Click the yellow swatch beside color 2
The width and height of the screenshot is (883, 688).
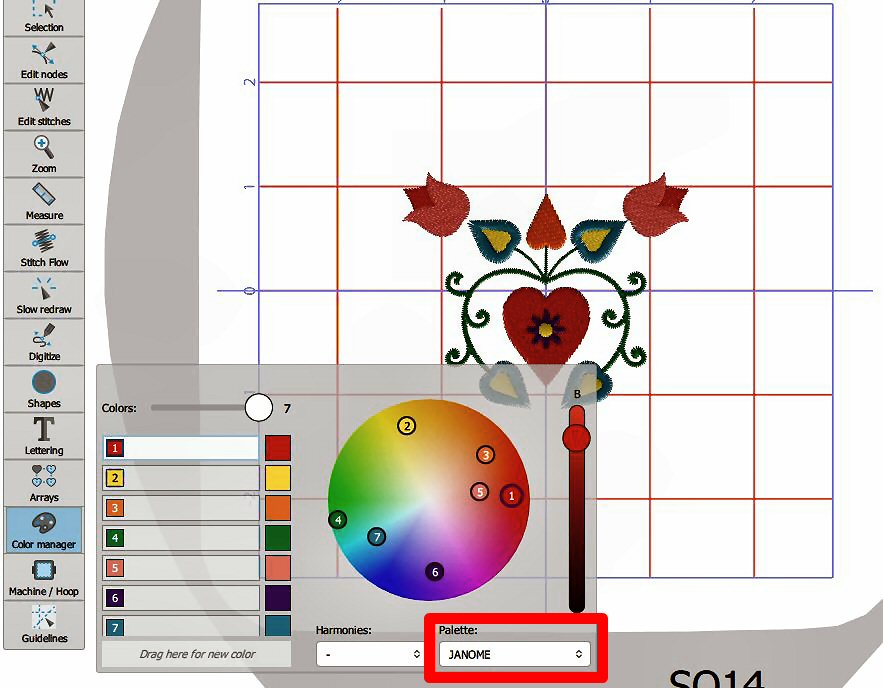tap(278, 478)
